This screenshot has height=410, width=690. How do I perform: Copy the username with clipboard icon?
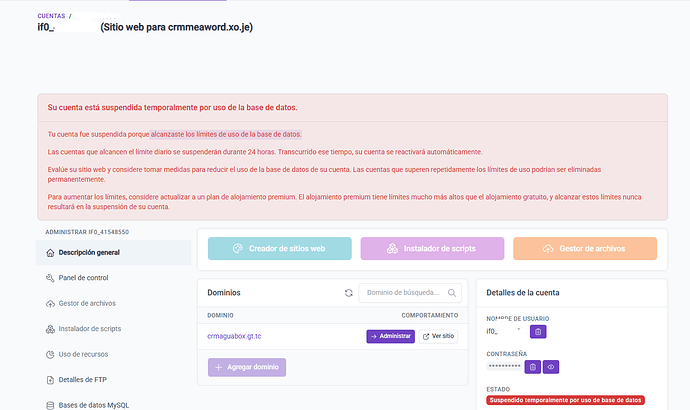(x=538, y=332)
